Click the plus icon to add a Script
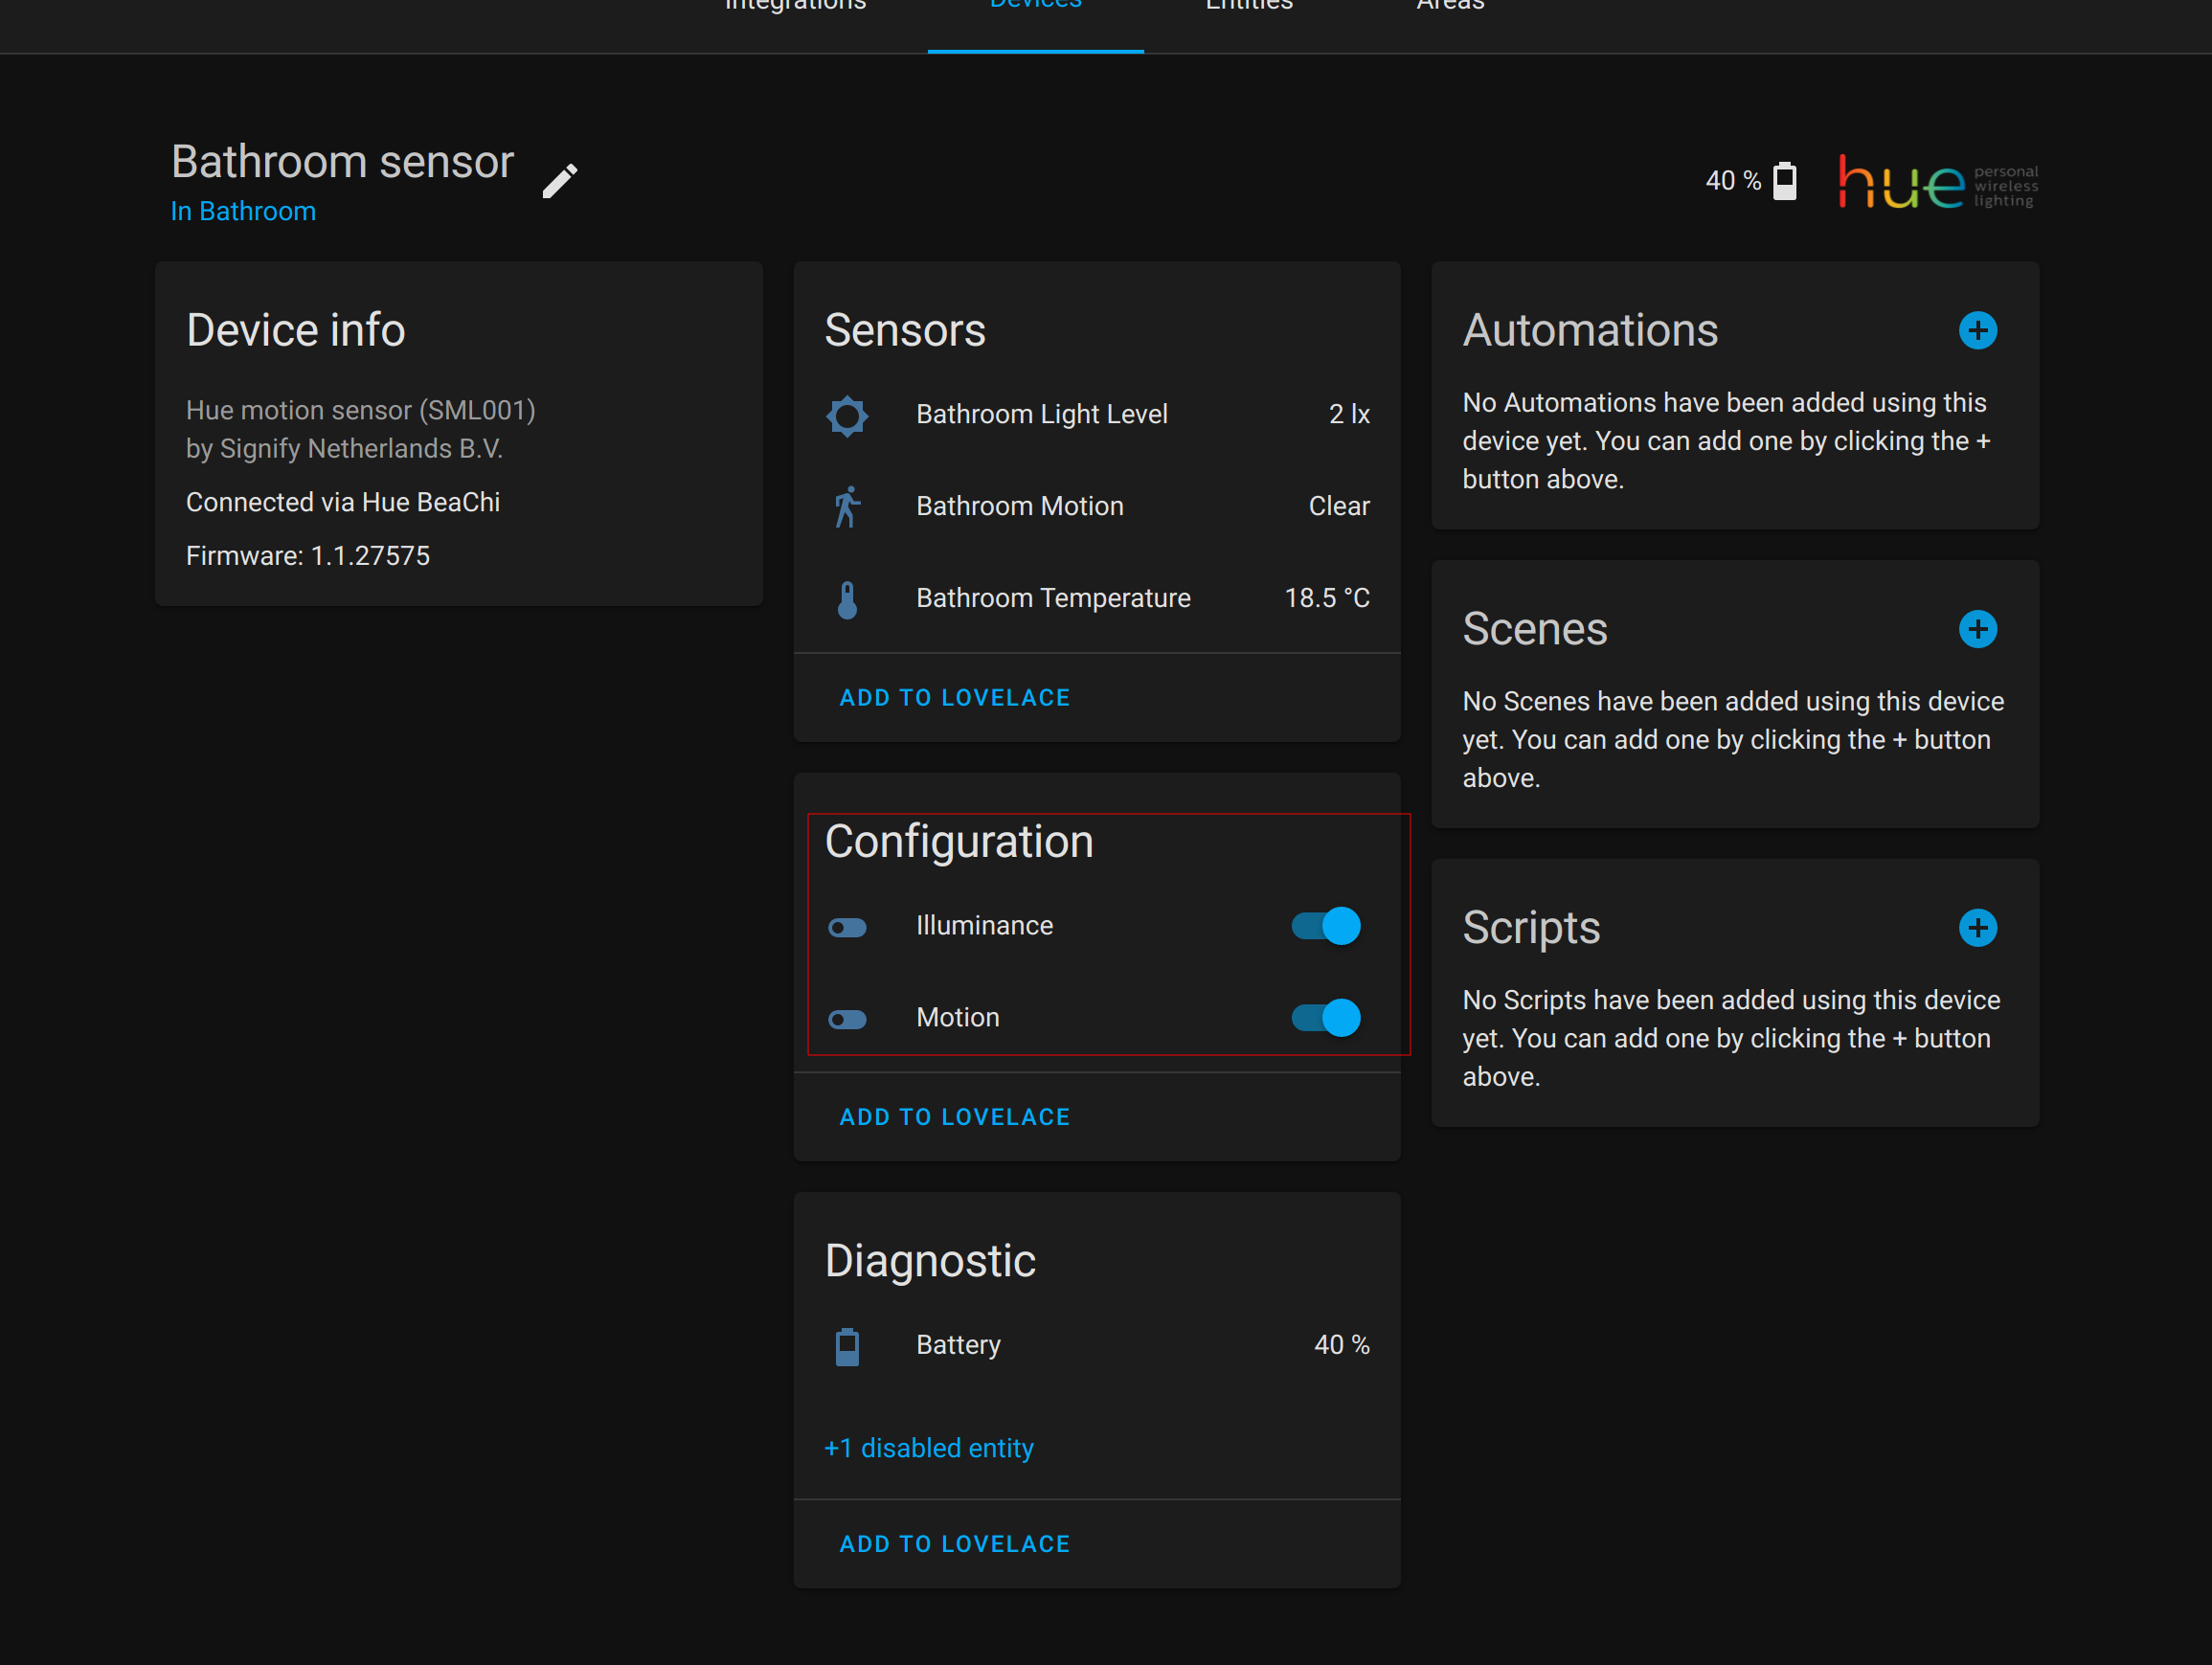The image size is (2212, 1665). (1977, 927)
